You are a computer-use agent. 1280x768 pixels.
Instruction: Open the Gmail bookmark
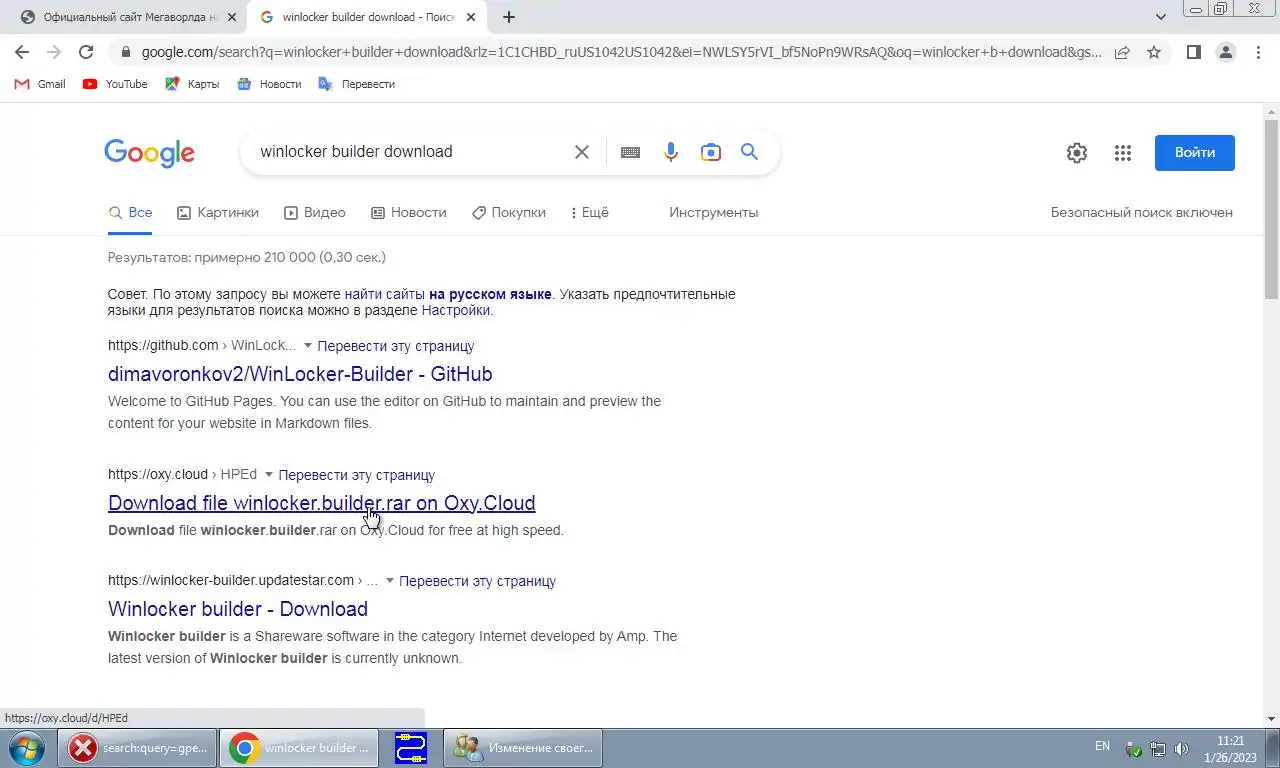[x=40, y=84]
